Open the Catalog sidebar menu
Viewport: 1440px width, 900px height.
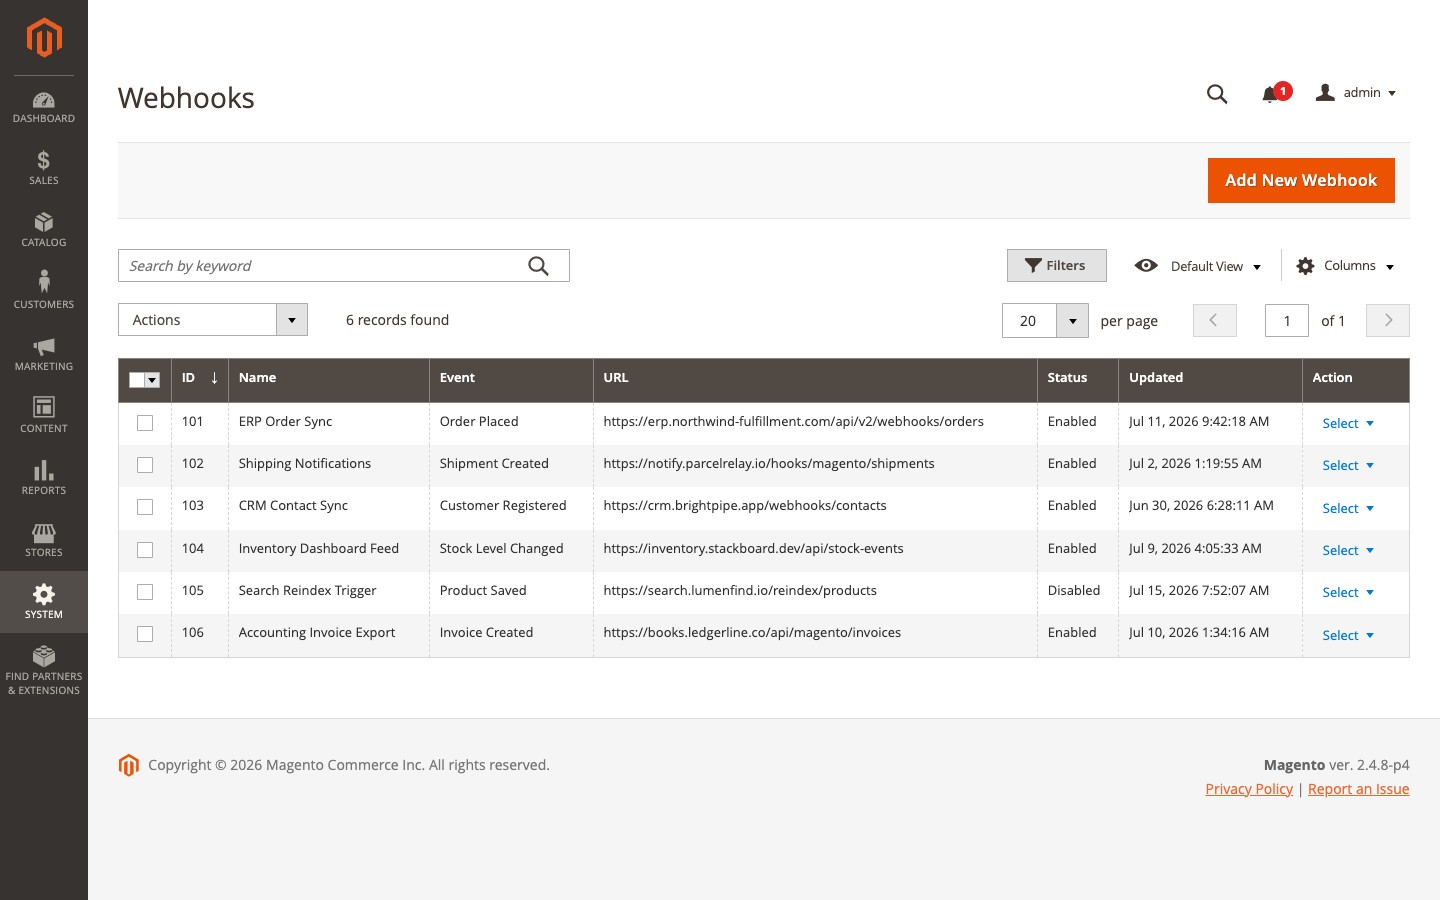point(44,229)
